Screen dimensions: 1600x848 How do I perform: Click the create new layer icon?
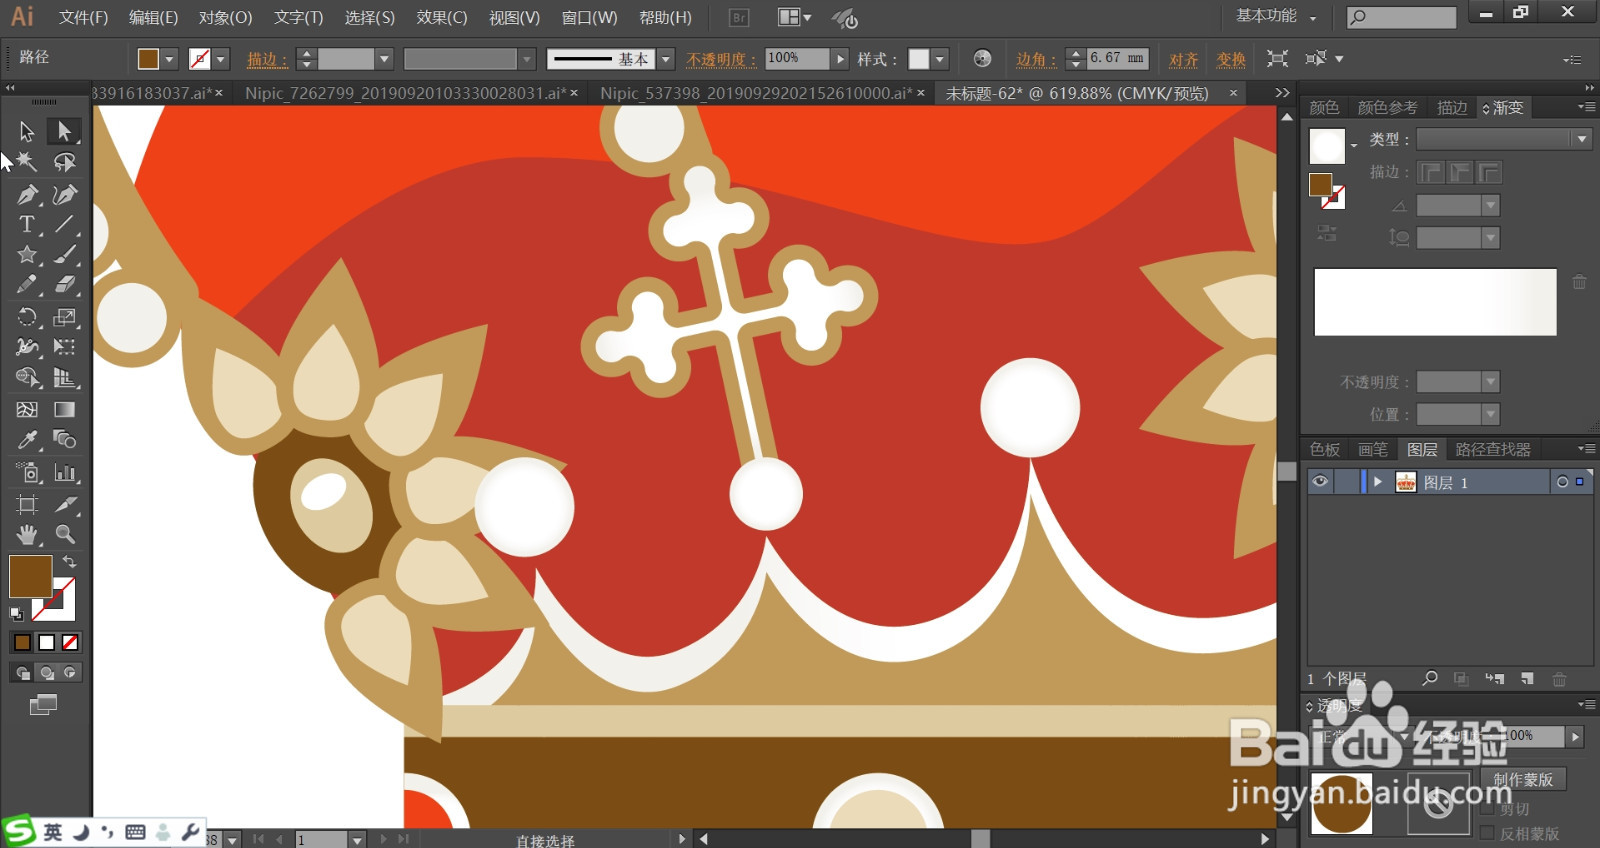[1527, 679]
